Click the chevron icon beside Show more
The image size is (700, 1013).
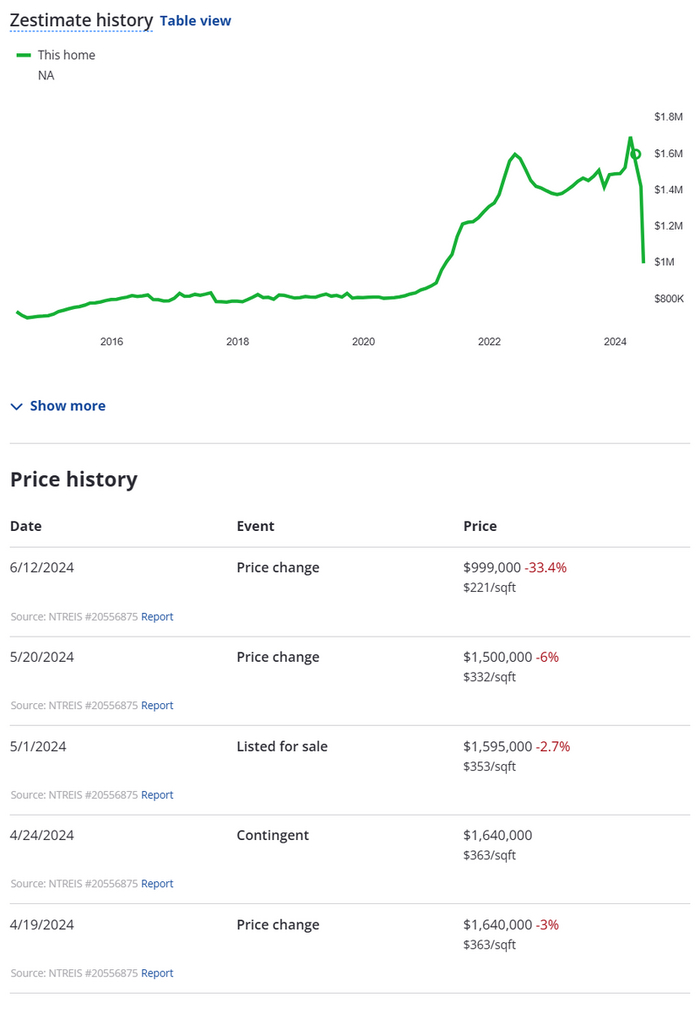coord(16,406)
